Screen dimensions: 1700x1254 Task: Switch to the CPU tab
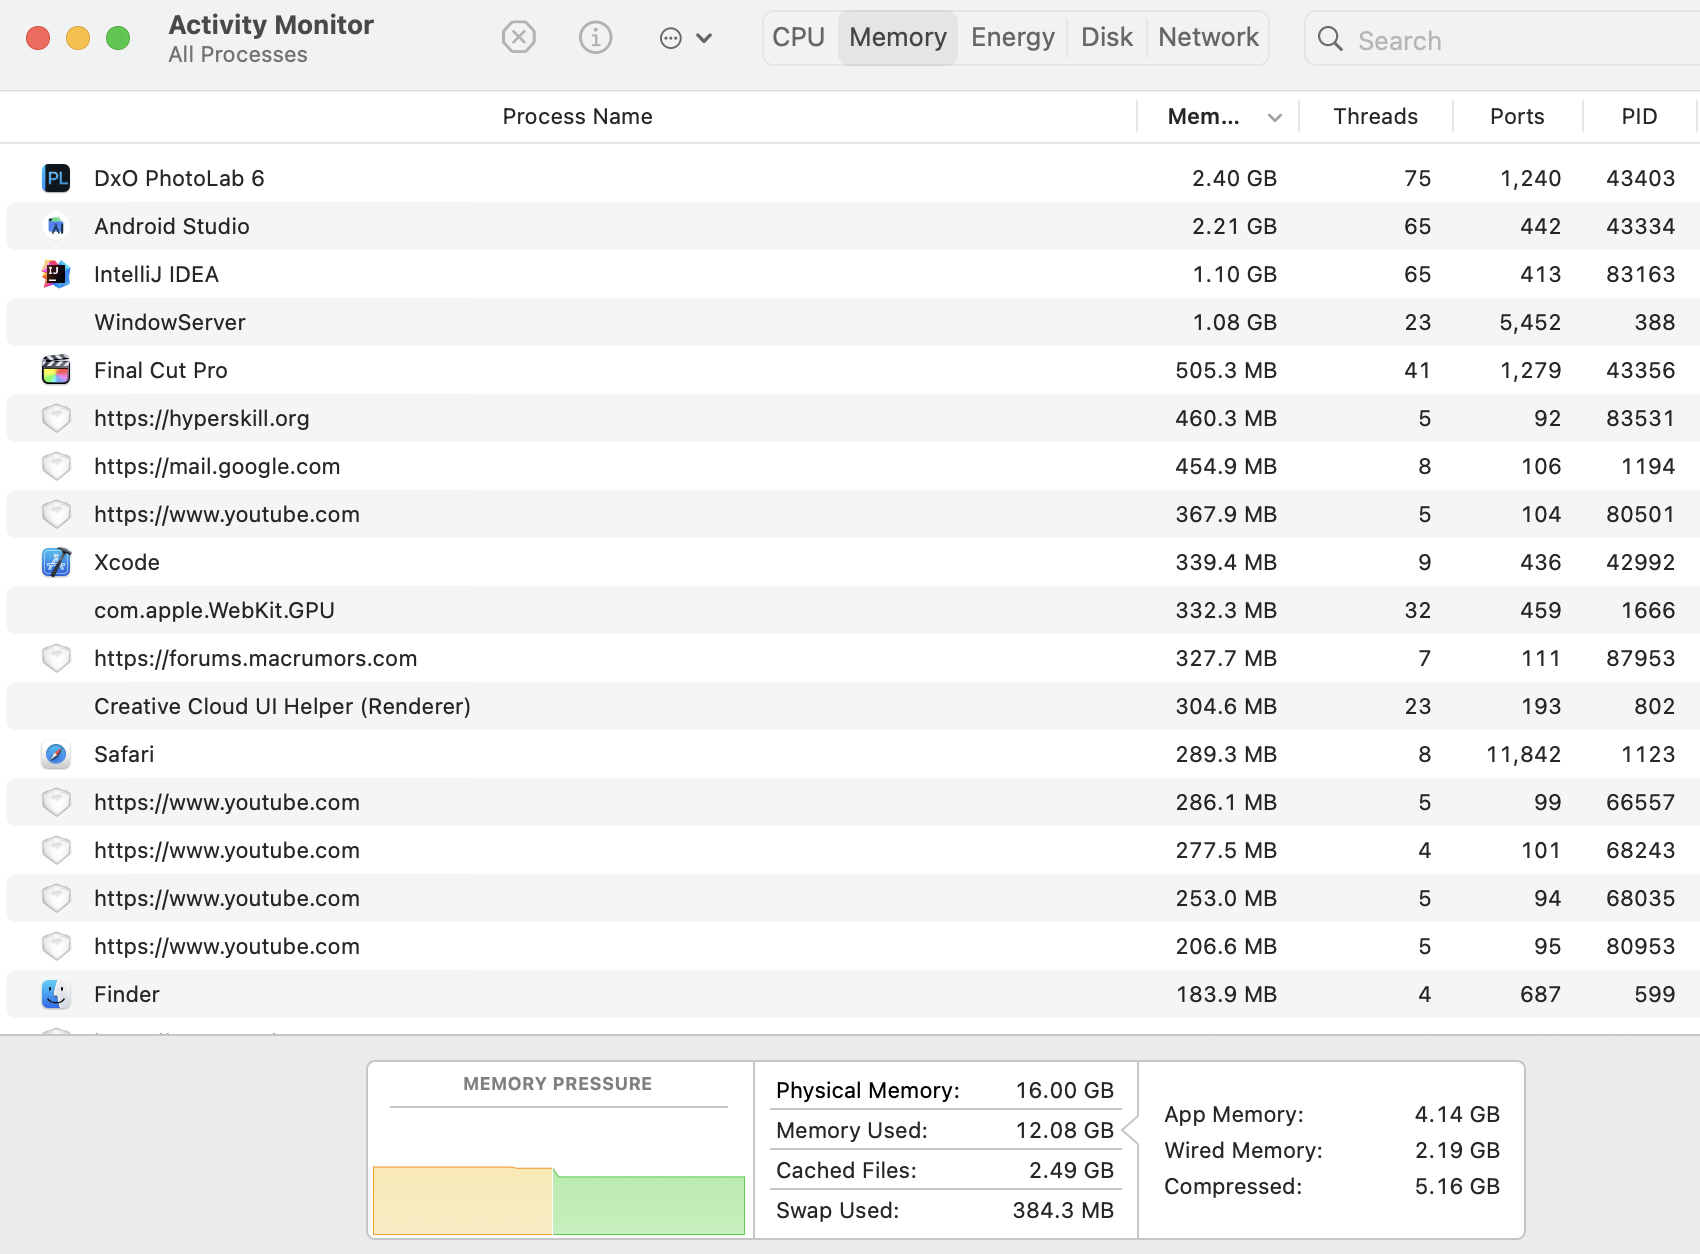[799, 38]
